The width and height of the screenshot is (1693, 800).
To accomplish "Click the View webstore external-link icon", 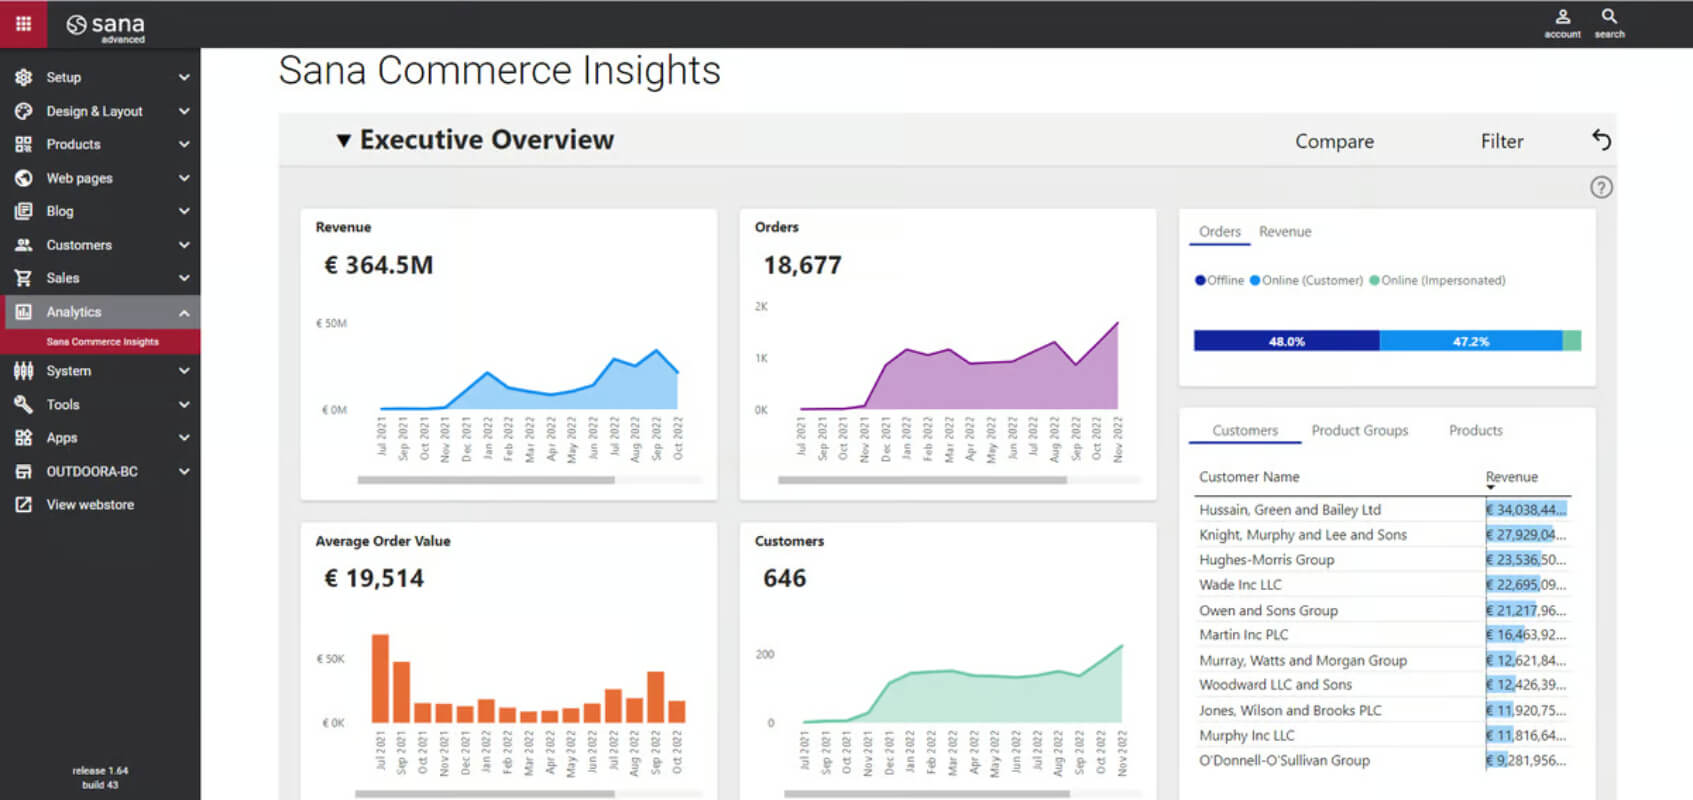I will [x=23, y=505].
